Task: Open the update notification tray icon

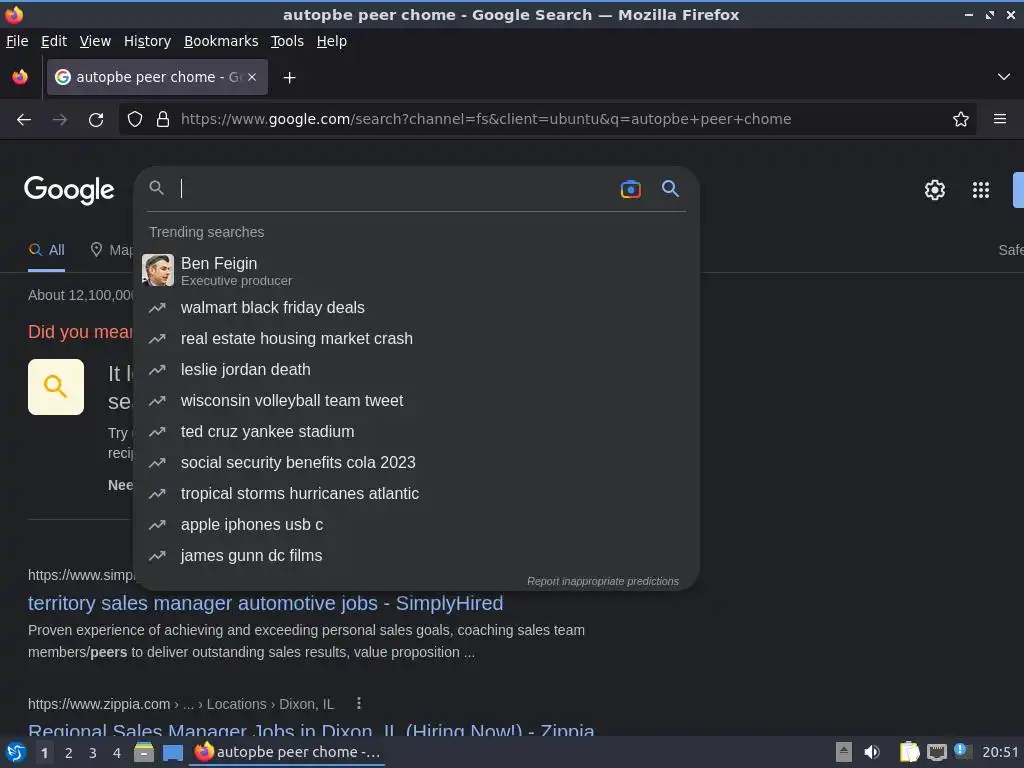Action: [963, 751]
